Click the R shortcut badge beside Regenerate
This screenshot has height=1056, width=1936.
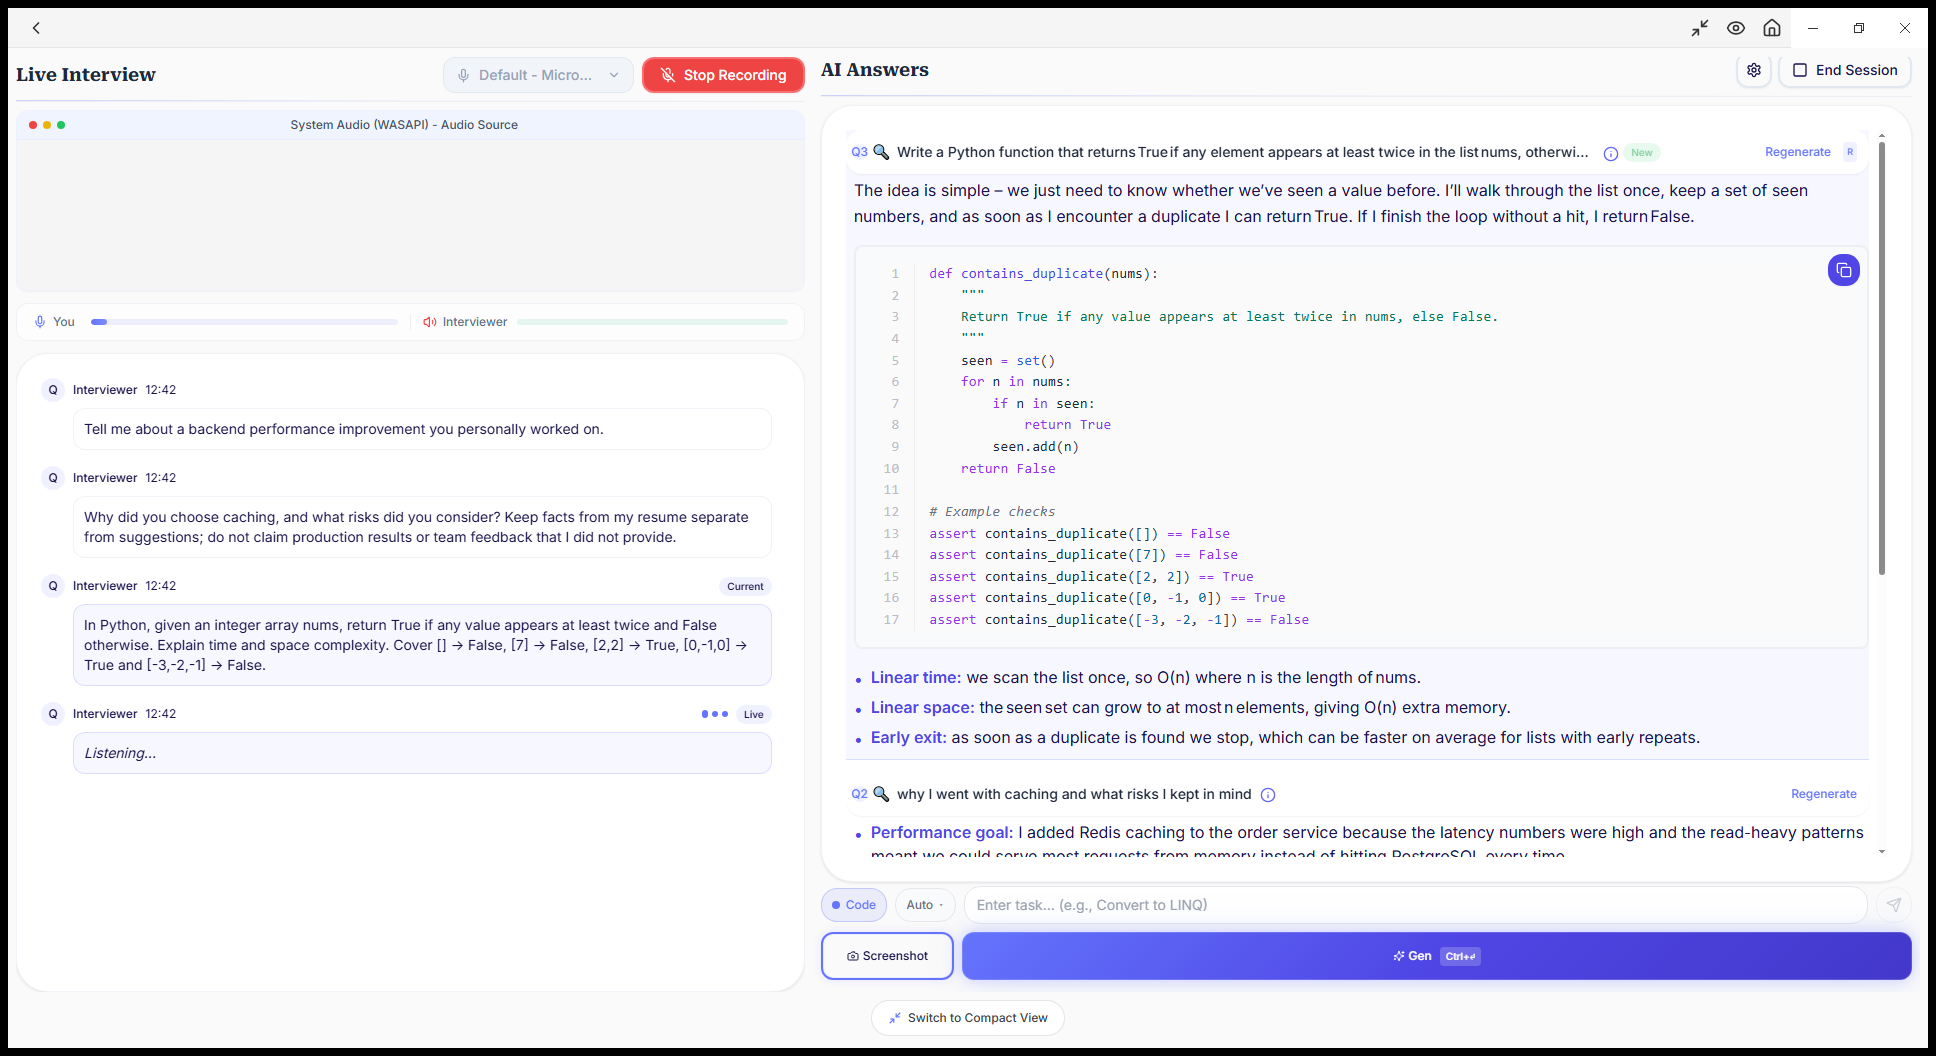click(1850, 152)
